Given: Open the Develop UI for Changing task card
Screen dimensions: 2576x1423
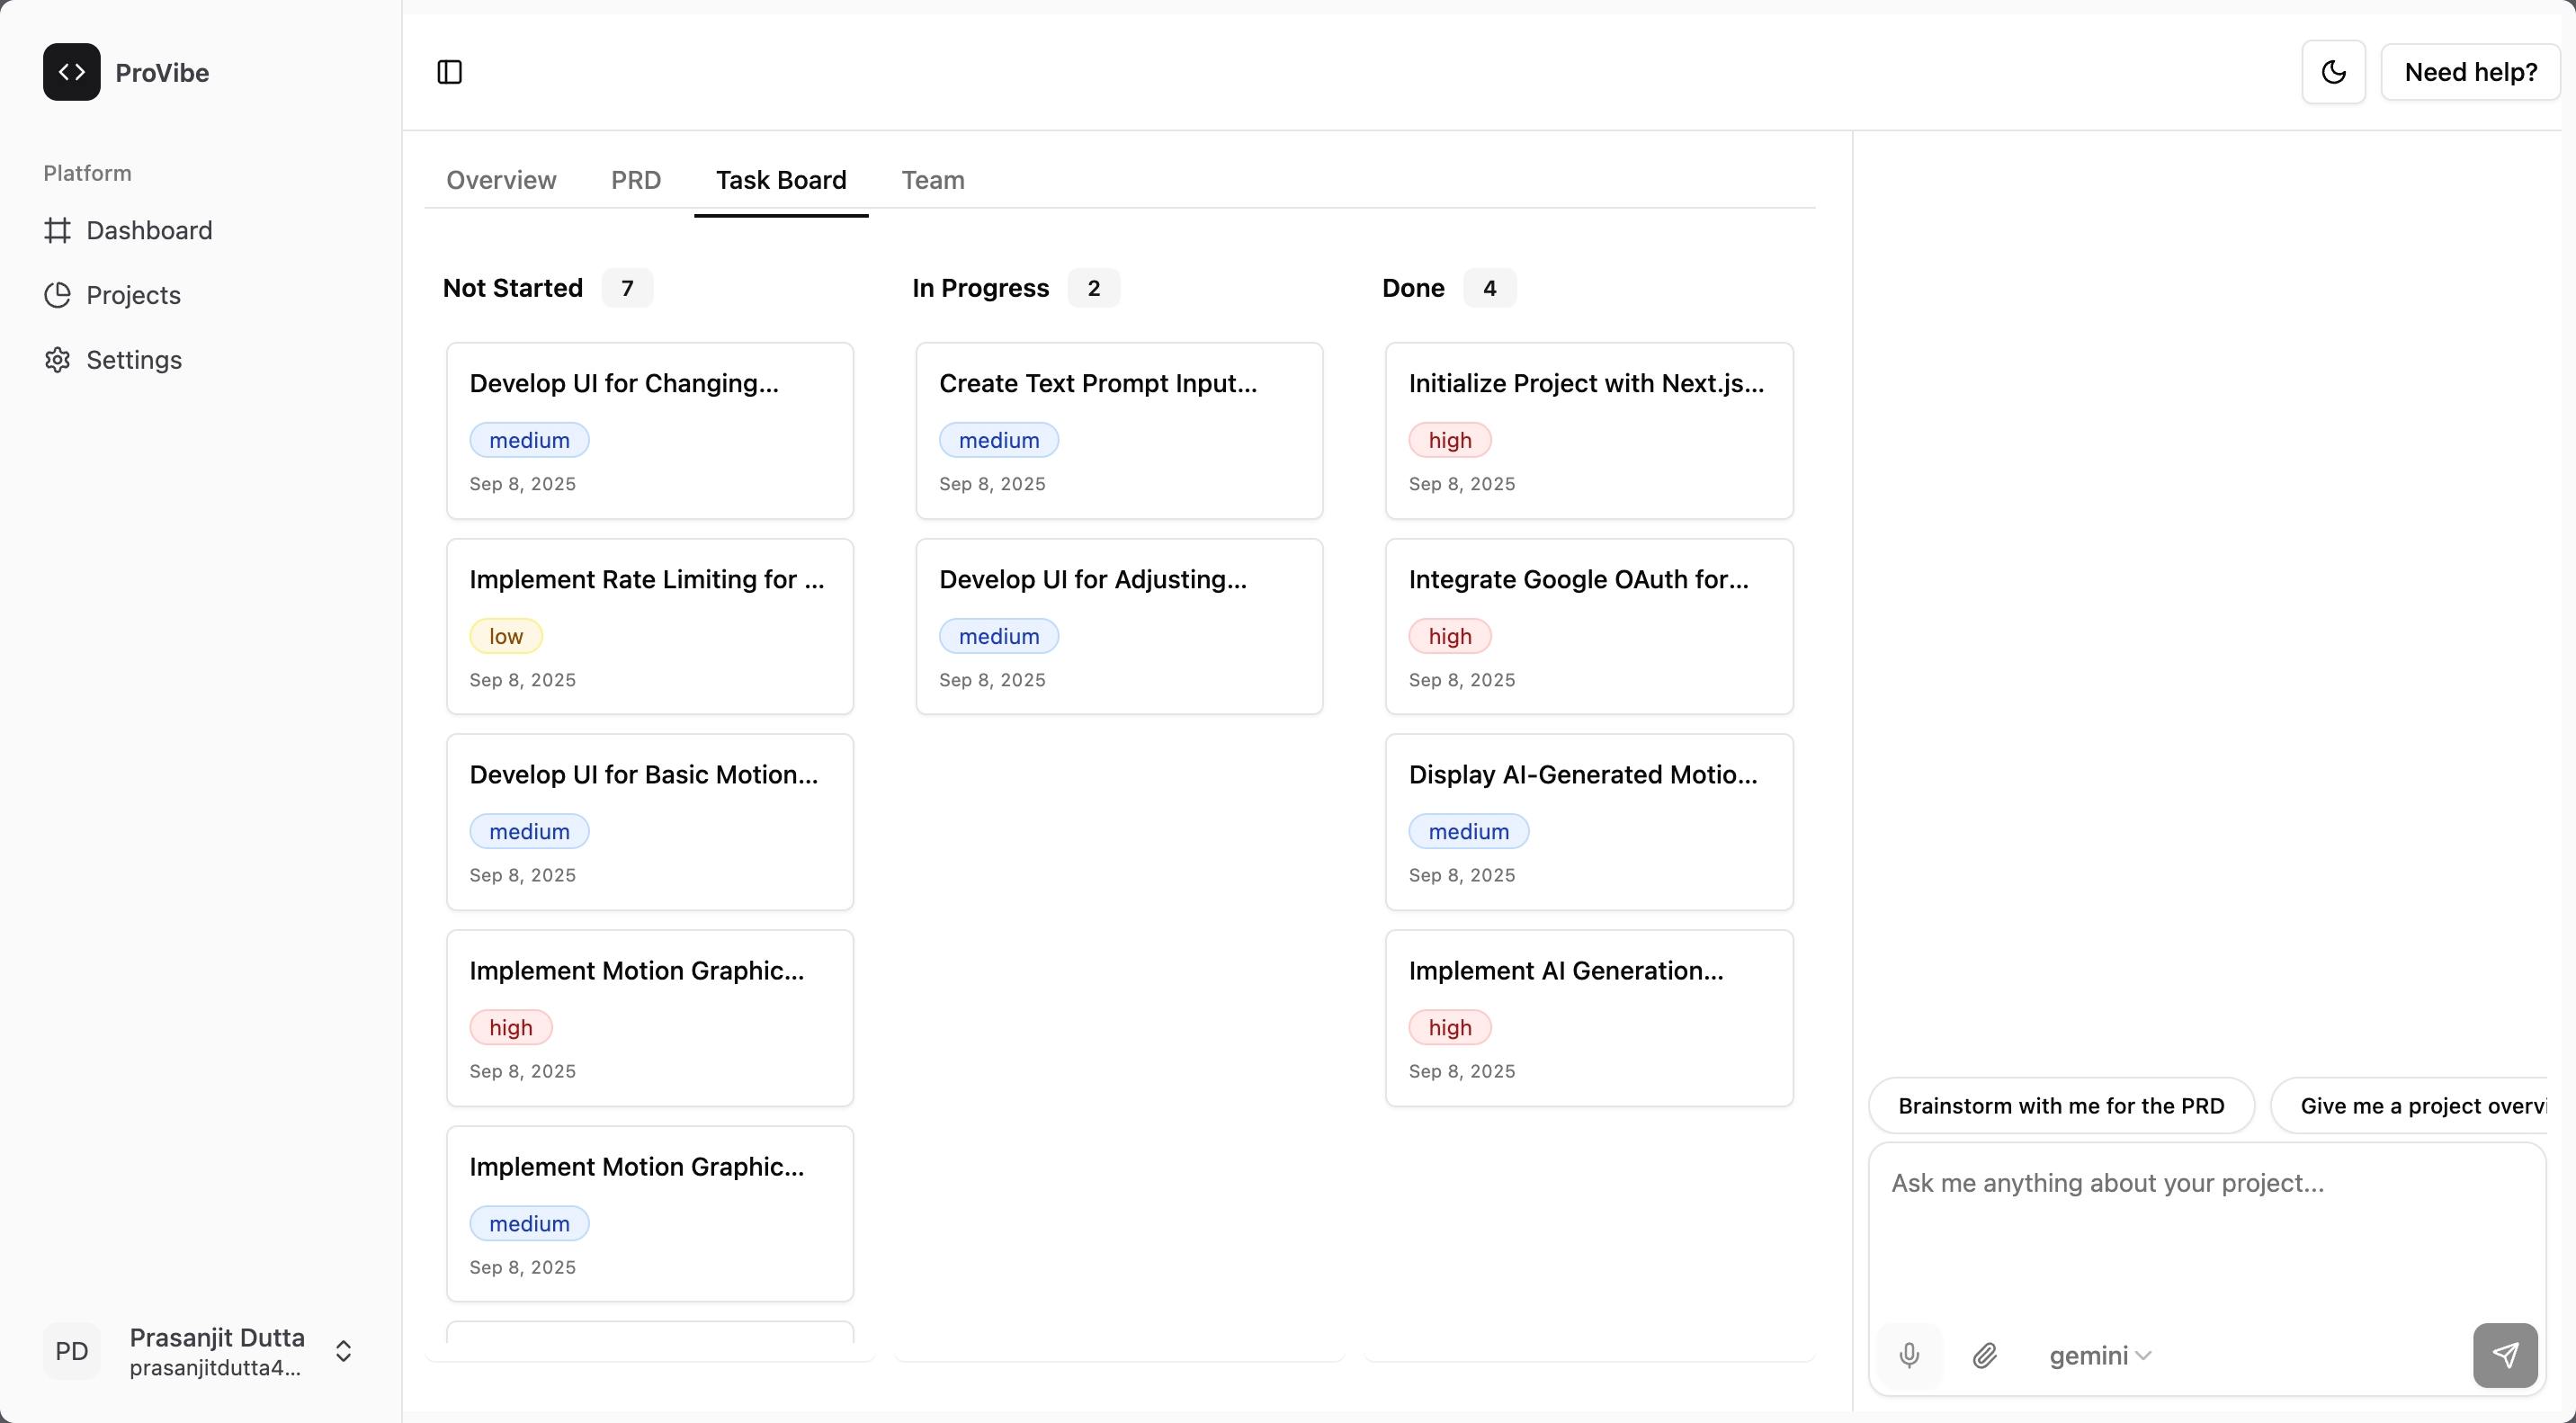Looking at the screenshot, I should click(650, 431).
